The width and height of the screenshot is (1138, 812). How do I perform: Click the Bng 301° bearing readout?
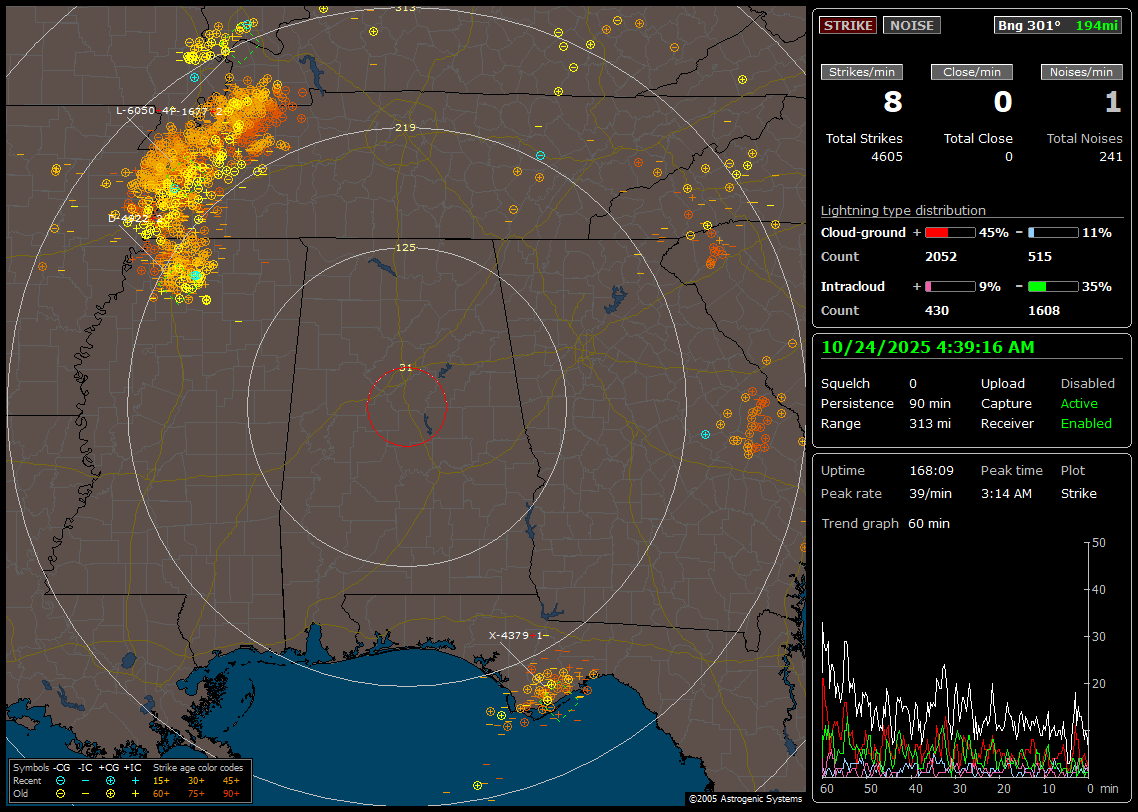1028,26
